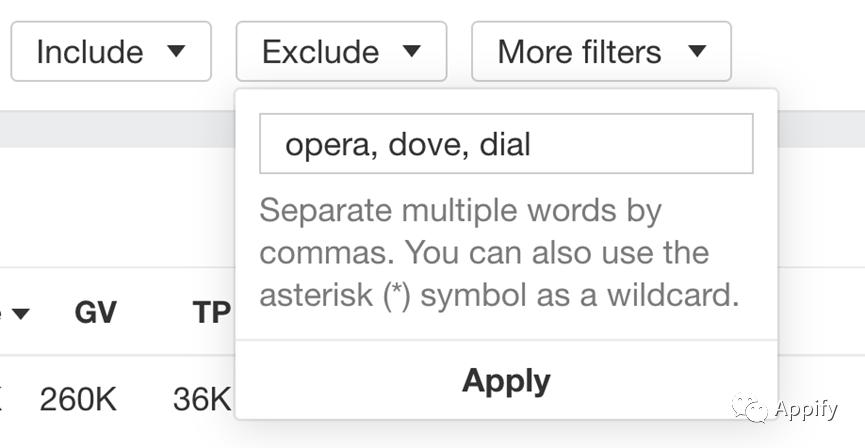865x448 pixels.
Task: Focus the exclude keywords input field
Action: coord(505,144)
